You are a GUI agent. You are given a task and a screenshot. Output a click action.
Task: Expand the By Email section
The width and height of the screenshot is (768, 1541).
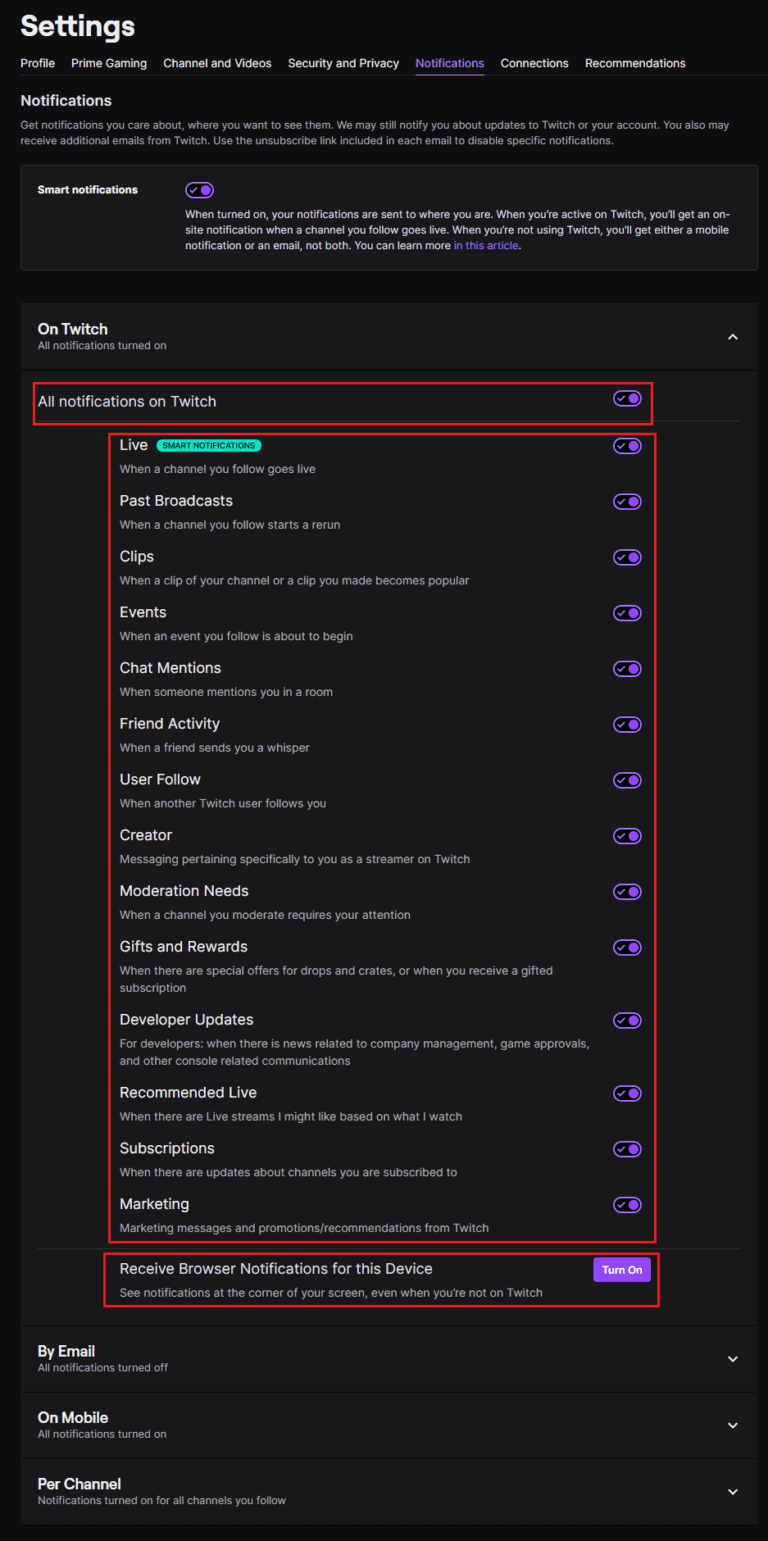[732, 1359]
